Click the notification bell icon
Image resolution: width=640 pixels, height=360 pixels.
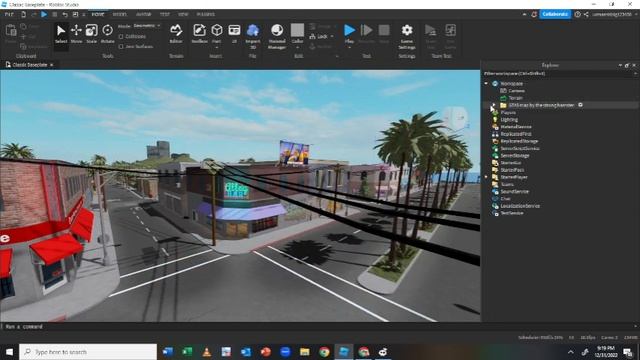[534, 14]
